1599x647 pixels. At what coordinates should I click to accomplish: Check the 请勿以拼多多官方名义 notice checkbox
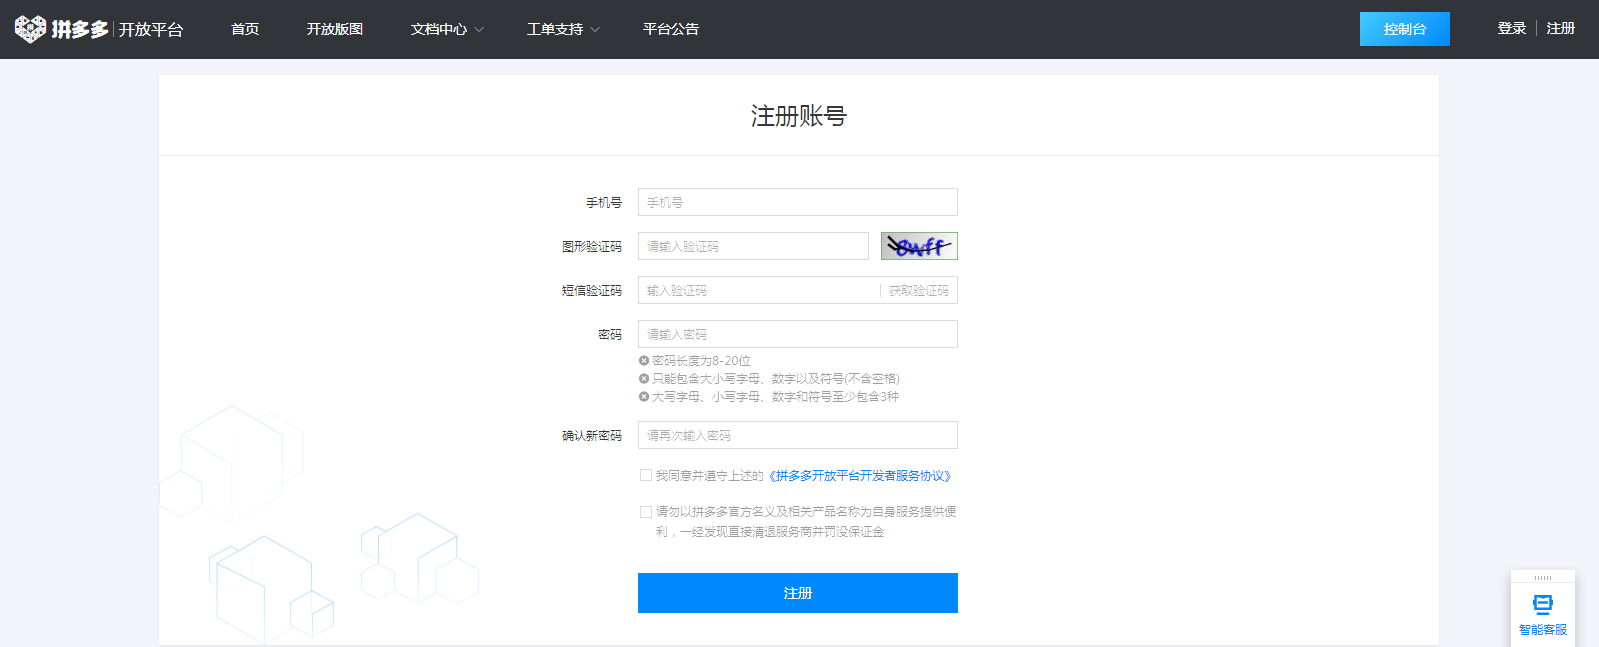[646, 512]
